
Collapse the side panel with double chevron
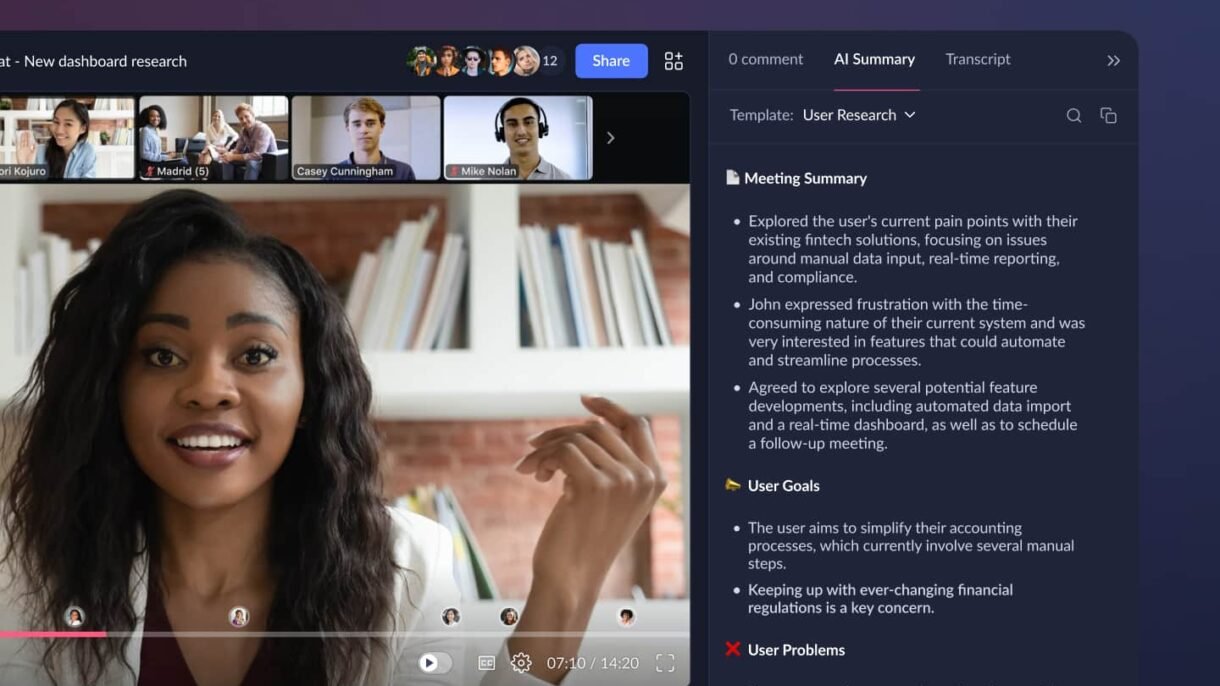click(x=1114, y=61)
